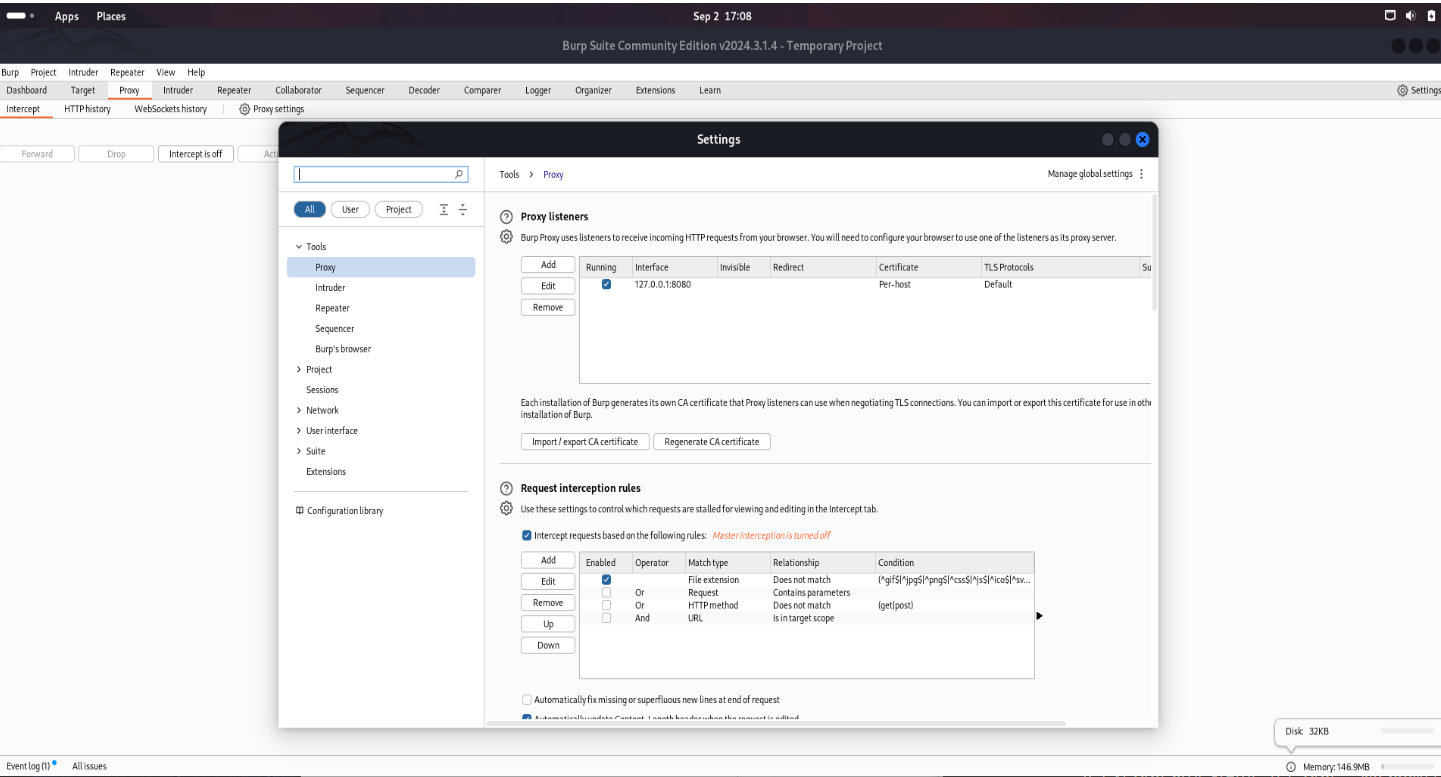Remove the selected interception rule

click(x=548, y=603)
